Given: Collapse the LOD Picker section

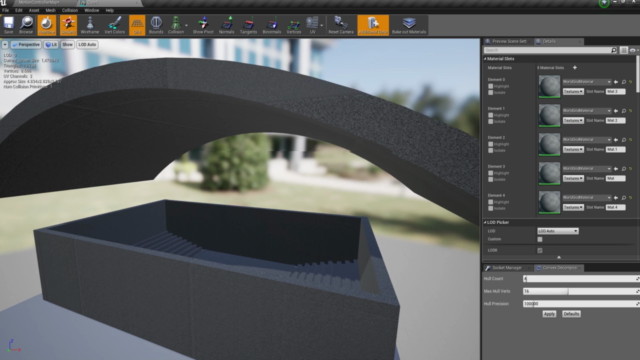Looking at the screenshot, I should [485, 223].
